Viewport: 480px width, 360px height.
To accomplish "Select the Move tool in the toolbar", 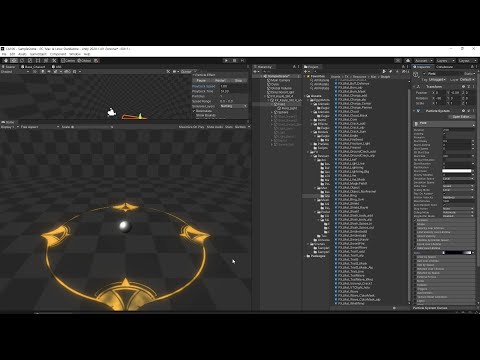I will (14, 60).
